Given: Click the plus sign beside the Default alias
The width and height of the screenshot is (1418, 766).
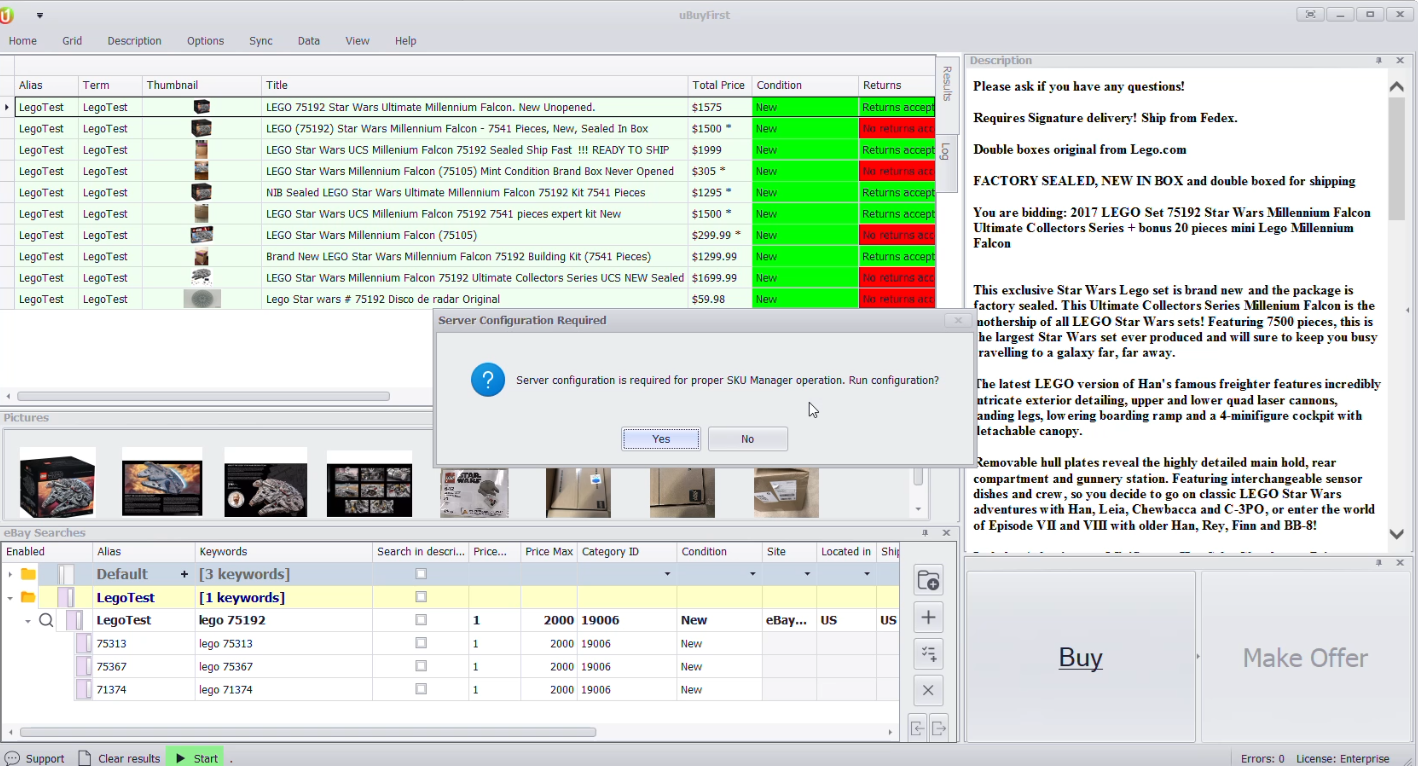Looking at the screenshot, I should coord(184,575).
